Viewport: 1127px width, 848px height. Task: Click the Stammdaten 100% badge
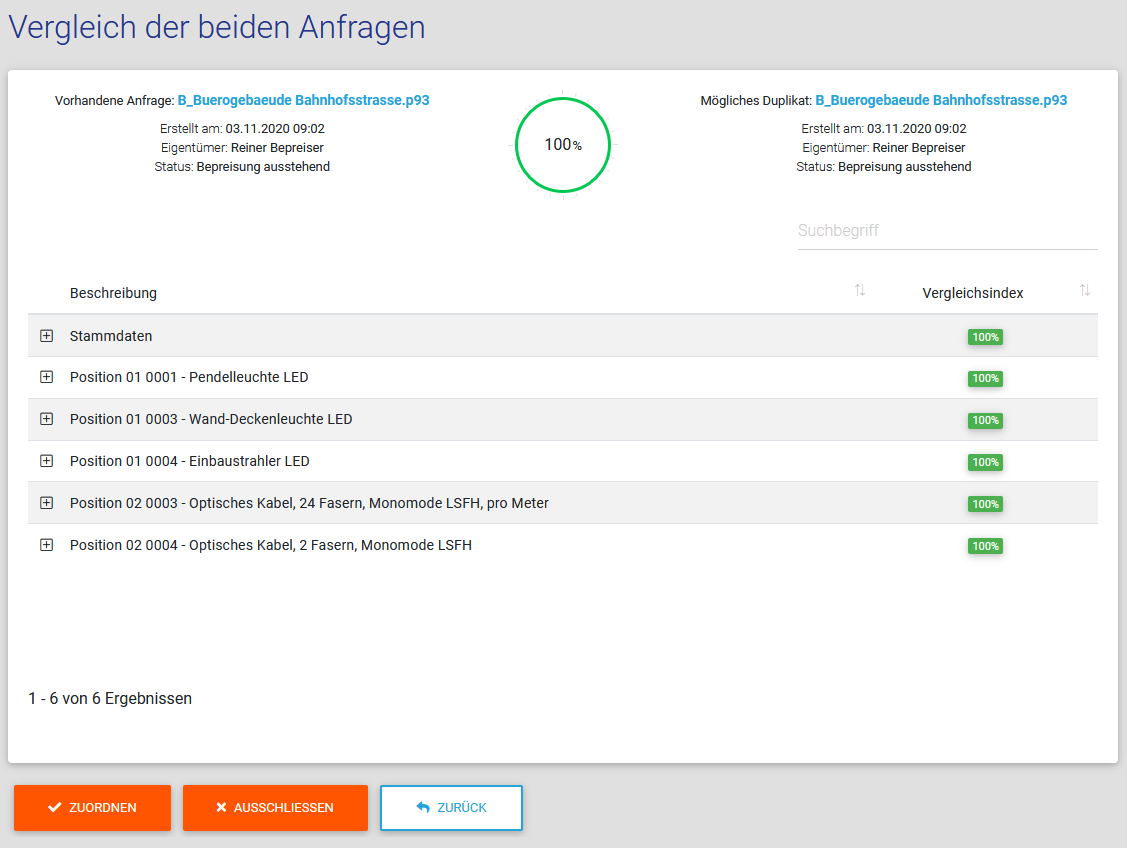985,337
